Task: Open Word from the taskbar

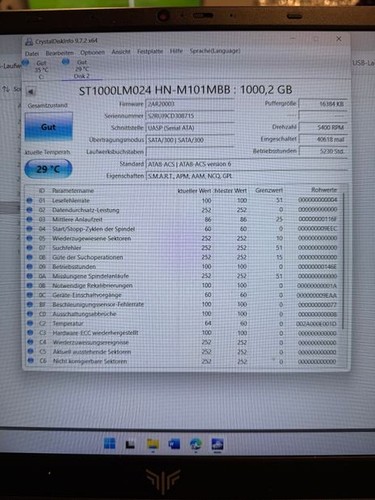Action: tap(174, 444)
